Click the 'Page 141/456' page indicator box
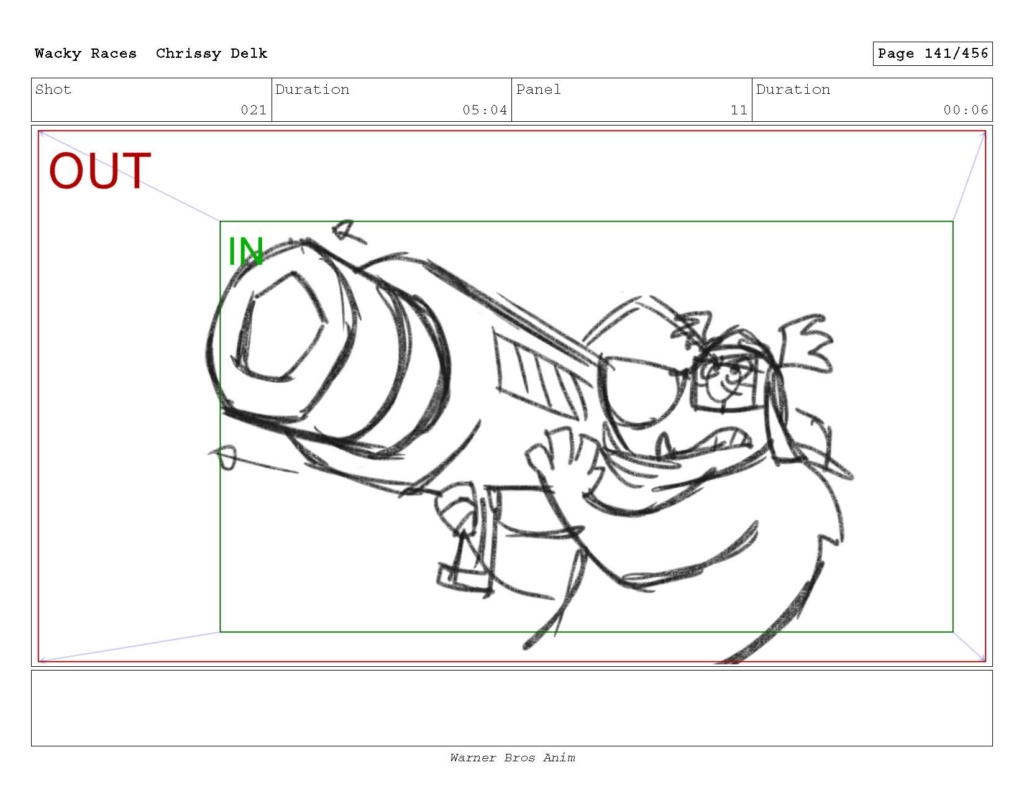This screenshot has width=1024, height=793. pos(933,54)
